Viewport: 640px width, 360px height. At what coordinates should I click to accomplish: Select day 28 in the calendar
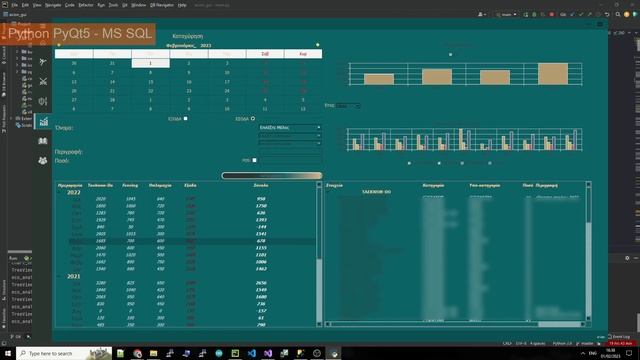click(112, 100)
